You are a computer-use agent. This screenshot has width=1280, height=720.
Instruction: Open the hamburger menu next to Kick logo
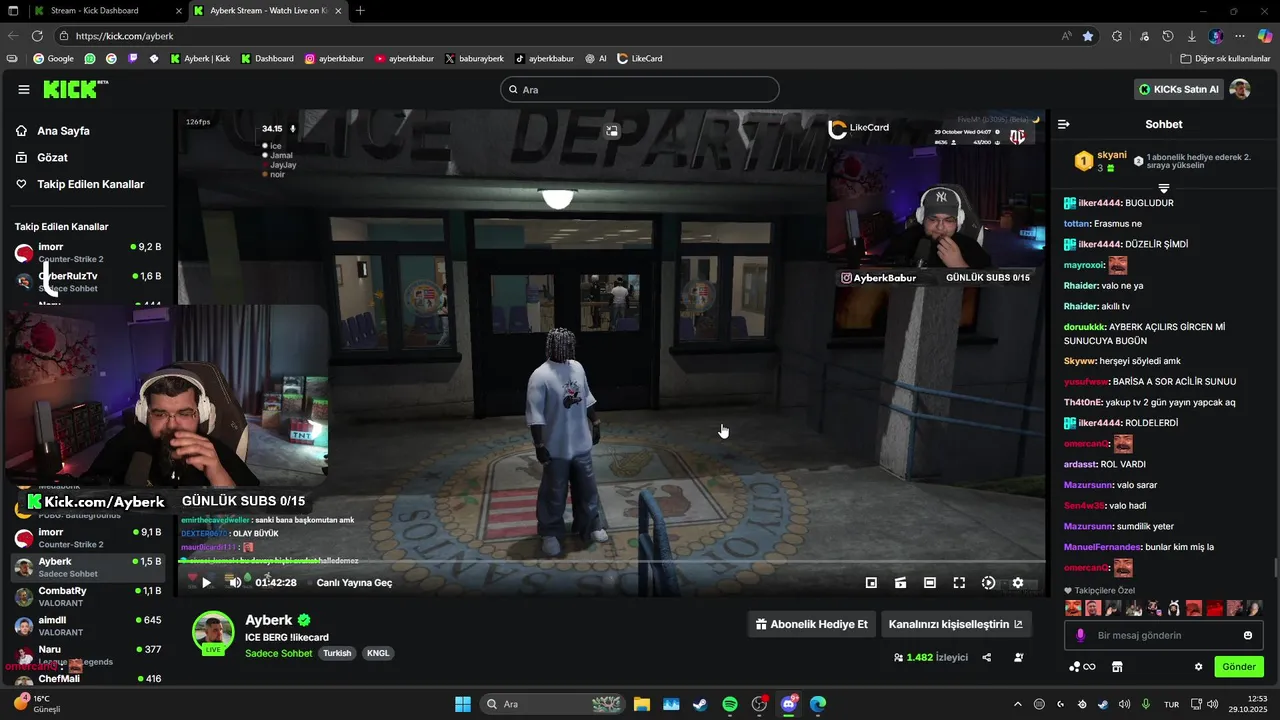click(x=24, y=90)
